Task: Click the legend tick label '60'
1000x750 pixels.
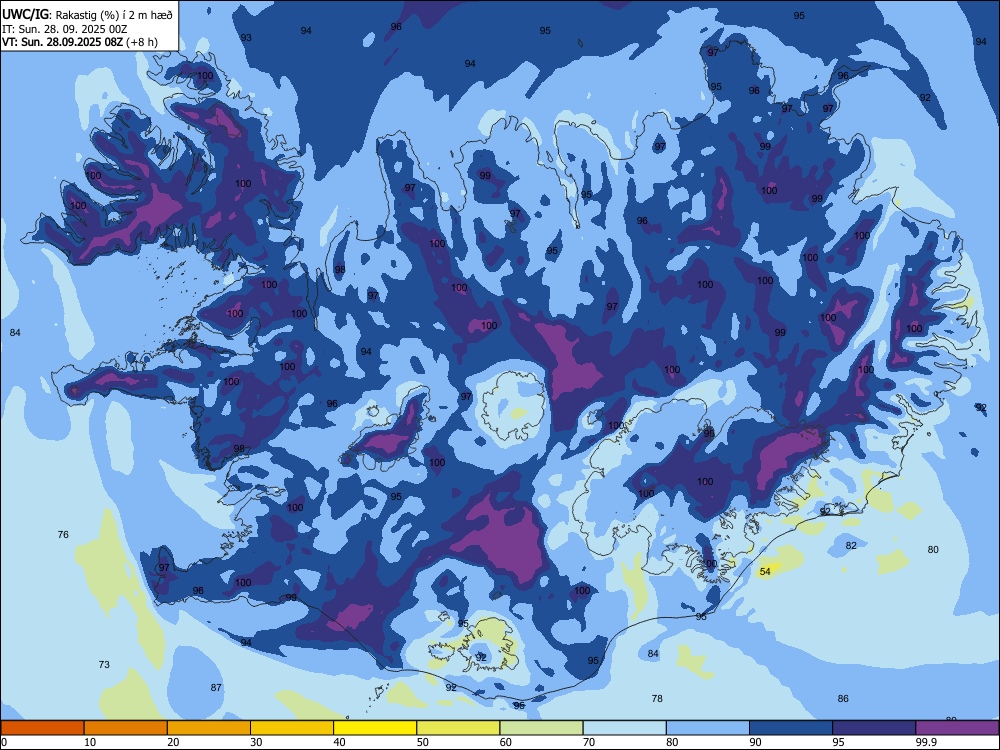Action: 506,742
